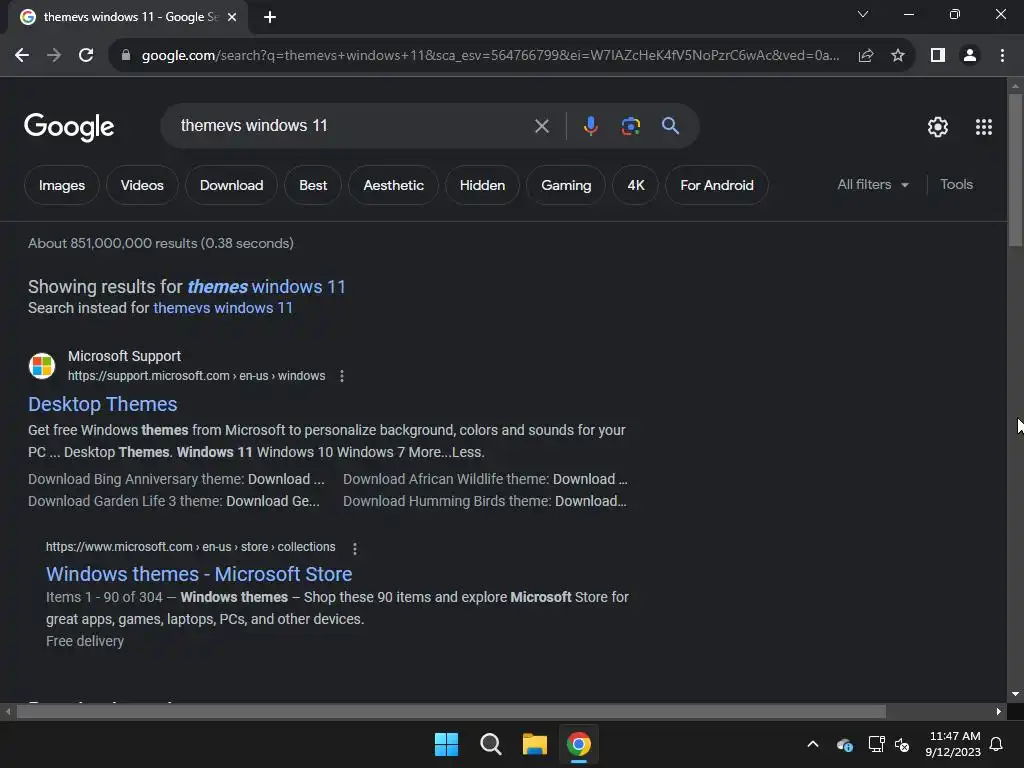
Task: Select the For Android filter chip
Action: [x=716, y=185]
